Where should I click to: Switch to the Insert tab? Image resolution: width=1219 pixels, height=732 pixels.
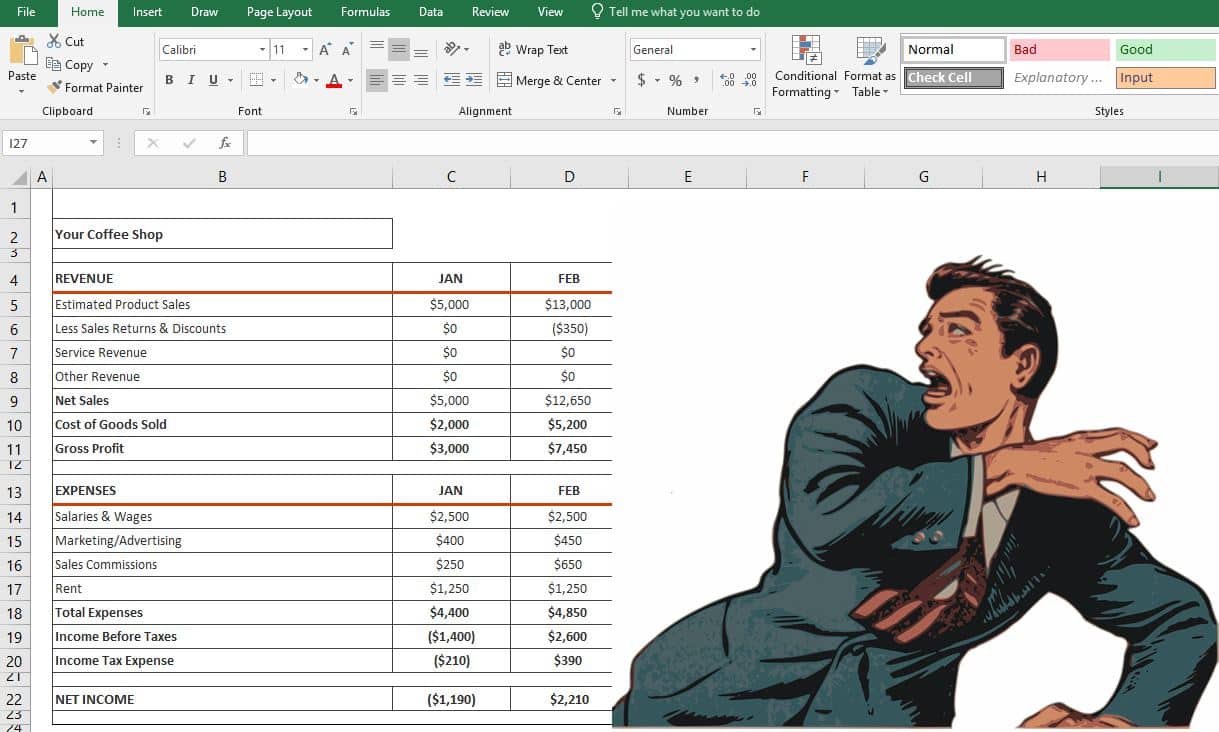[x=147, y=12]
